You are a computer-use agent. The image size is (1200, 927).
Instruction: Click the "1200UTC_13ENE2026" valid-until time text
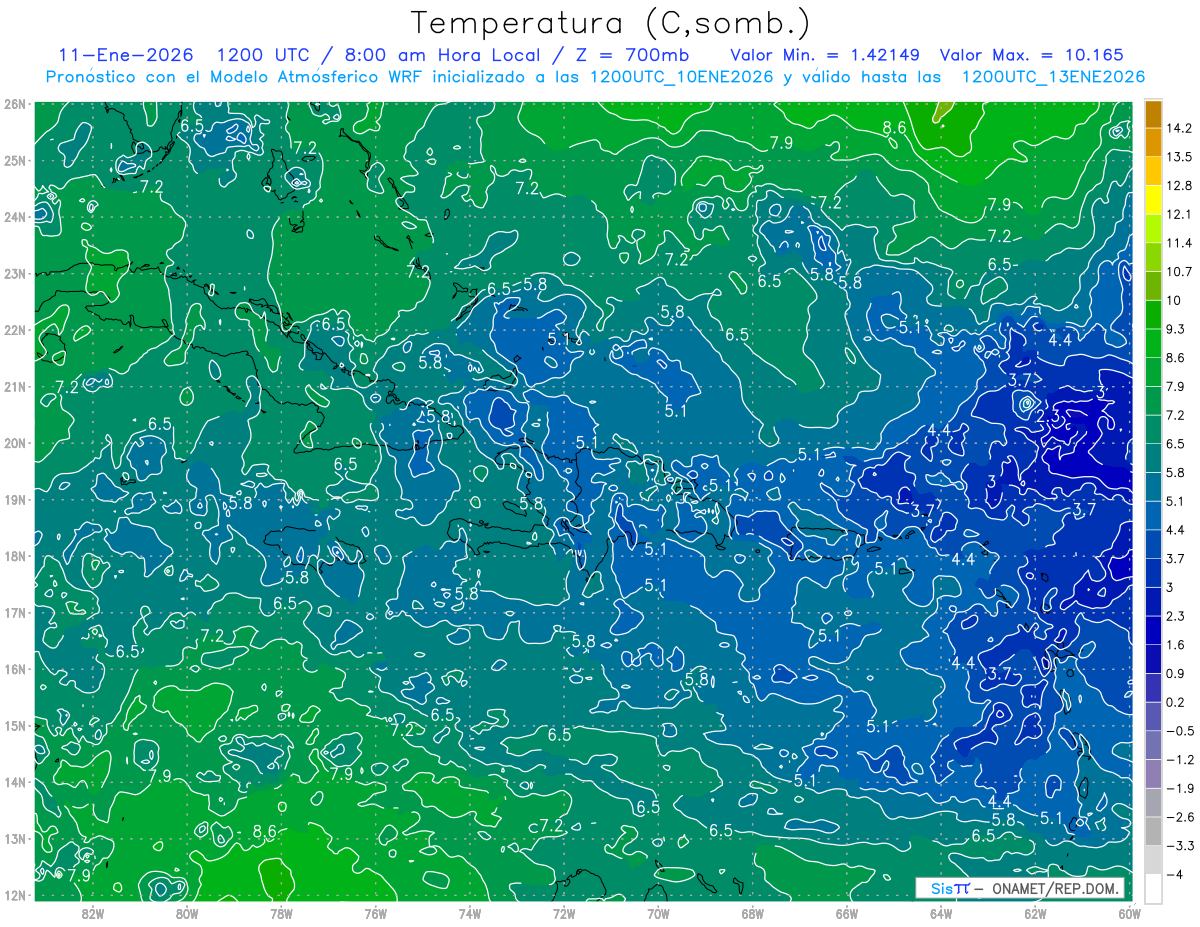pos(1052,77)
